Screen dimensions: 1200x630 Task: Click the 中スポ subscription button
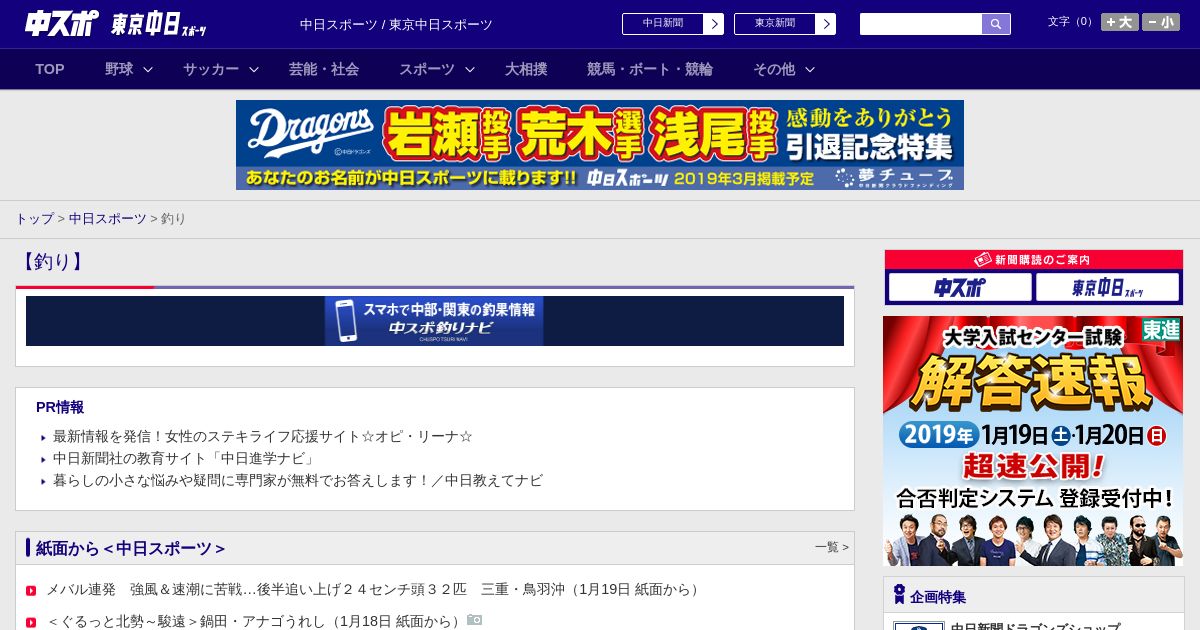tap(960, 288)
